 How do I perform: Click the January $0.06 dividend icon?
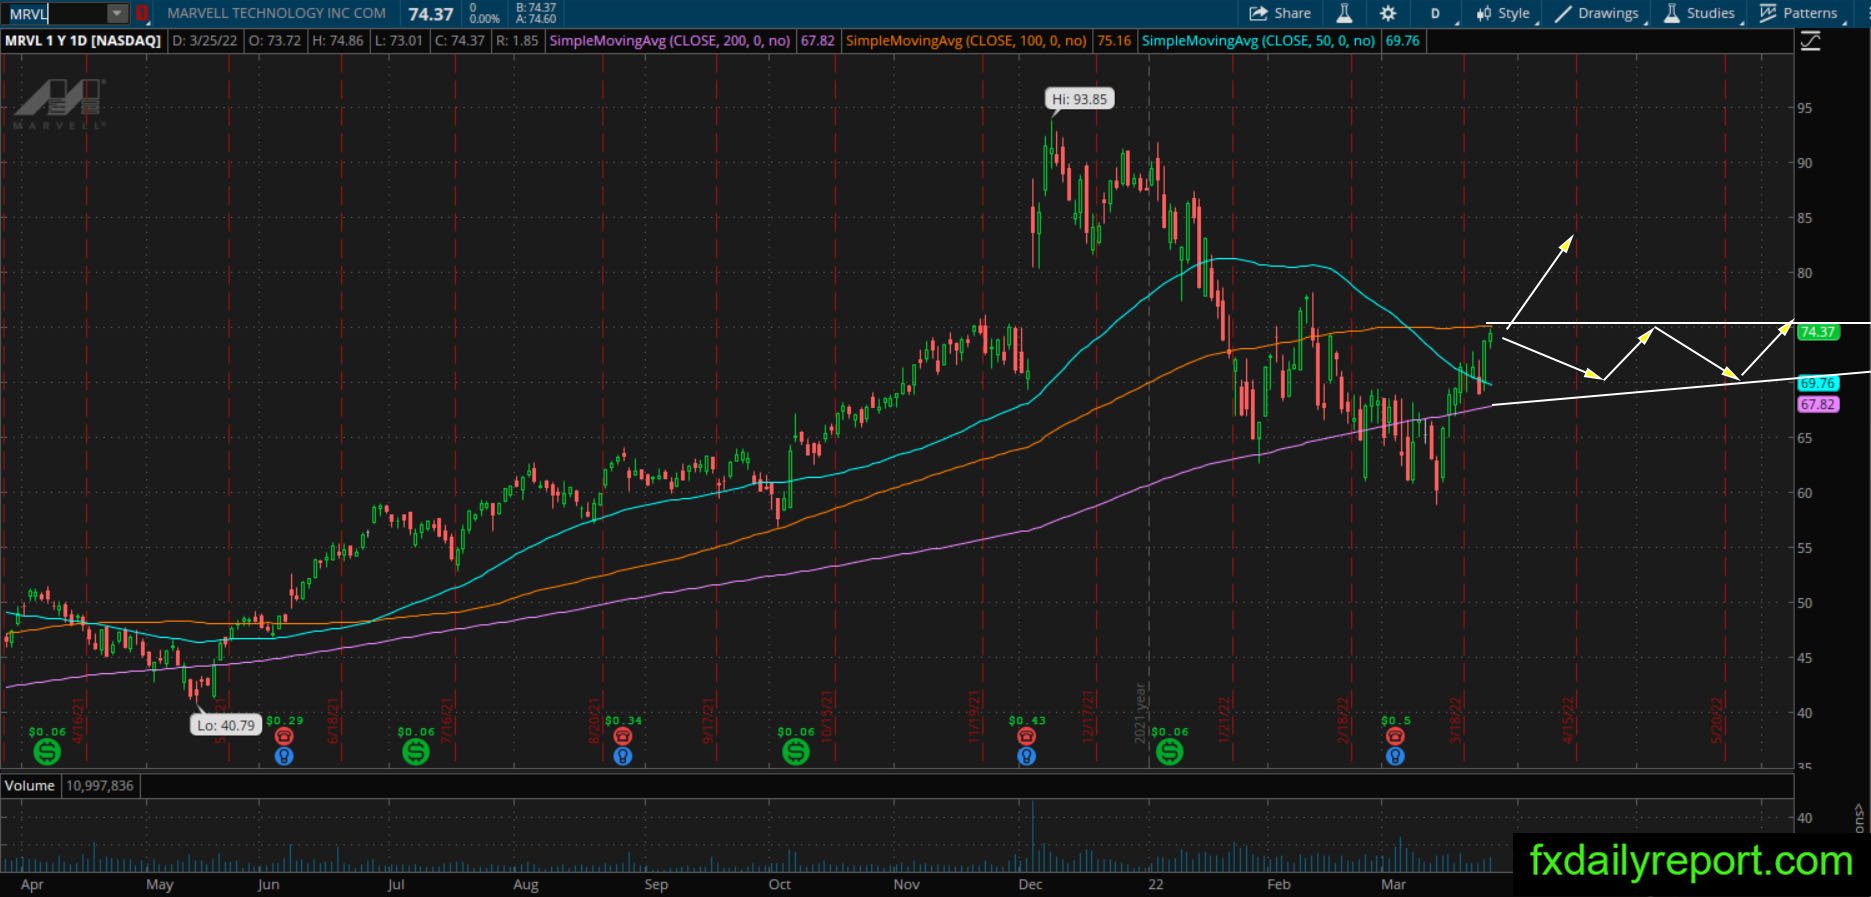click(1169, 751)
